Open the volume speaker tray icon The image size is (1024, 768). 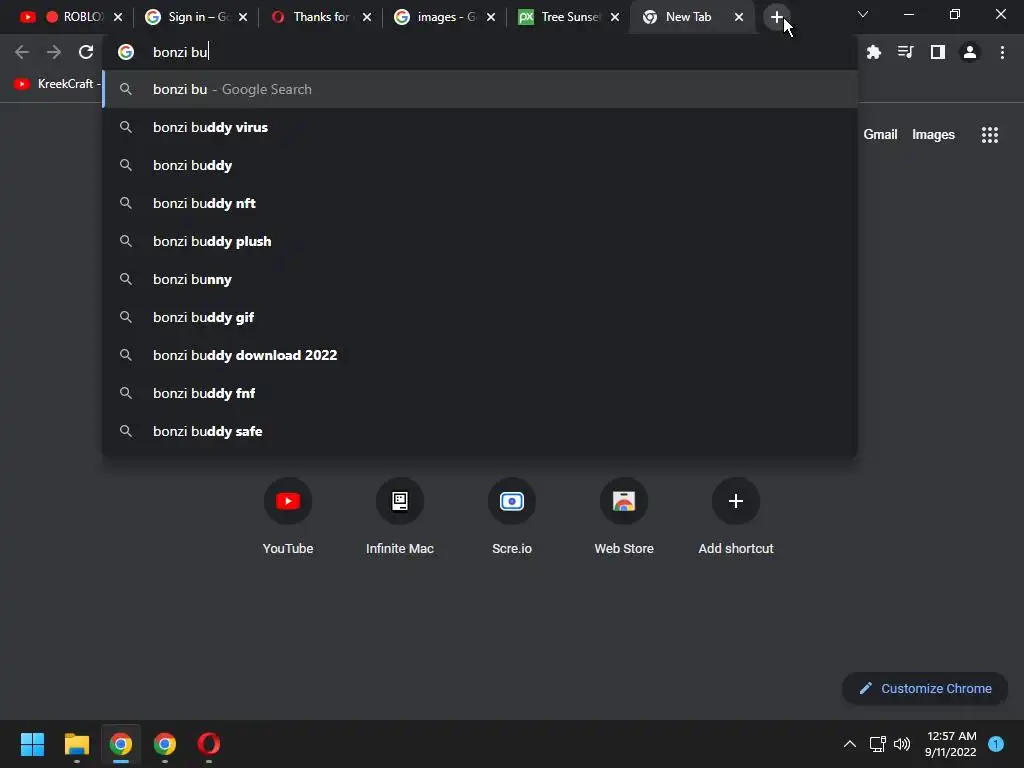[902, 744]
